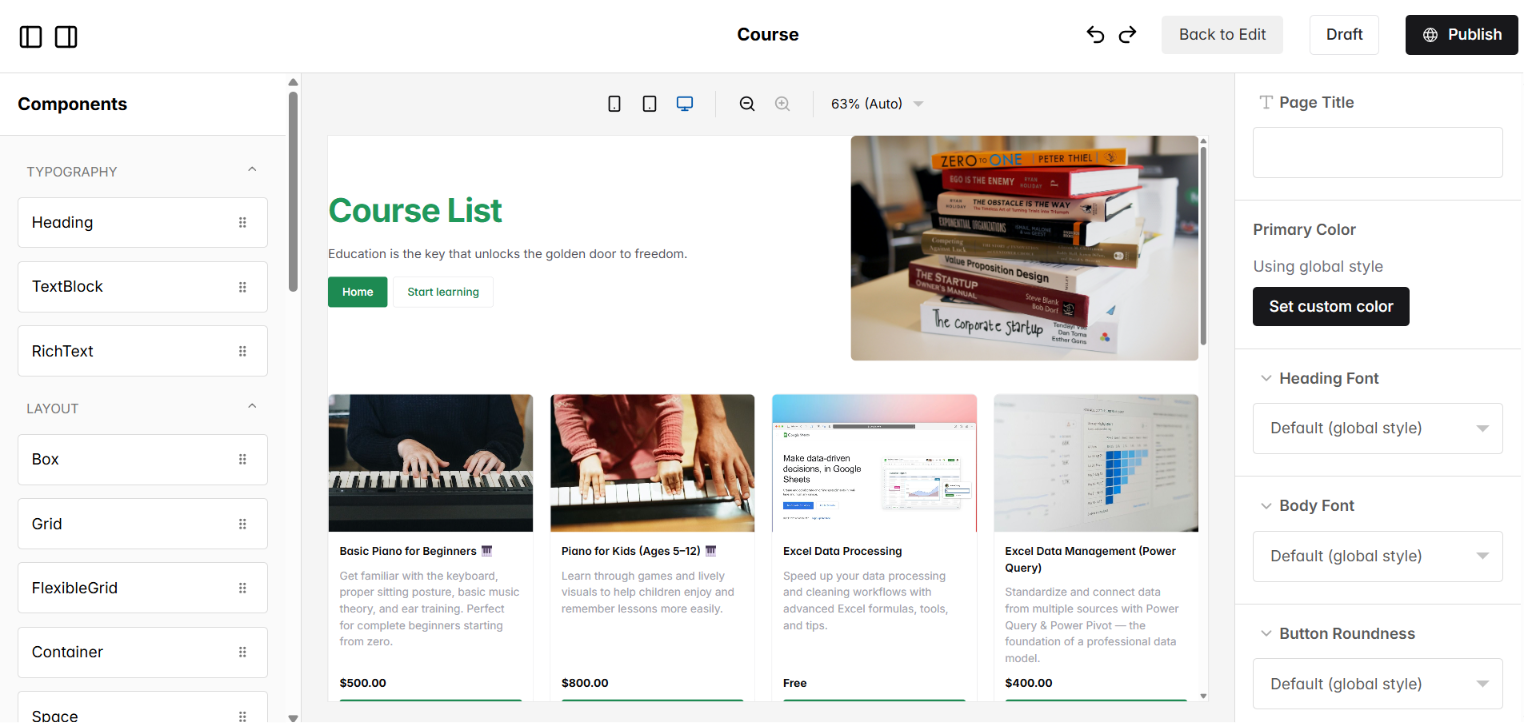This screenshot has height=723, width=1524.
Task: Zoom out the canvas
Action: click(x=747, y=104)
